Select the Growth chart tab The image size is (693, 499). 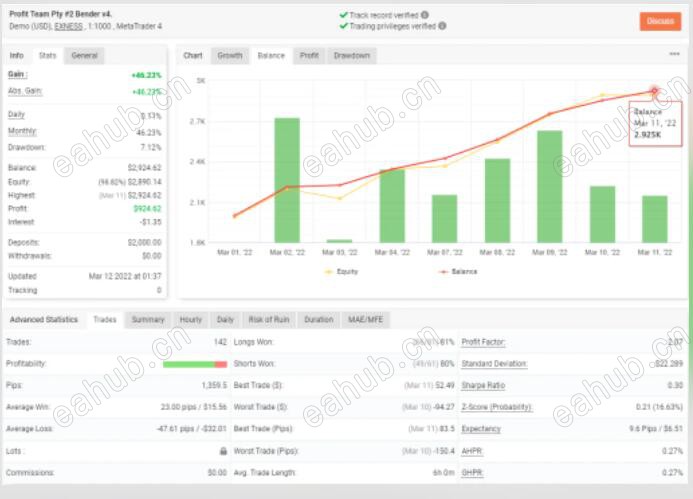[x=230, y=56]
